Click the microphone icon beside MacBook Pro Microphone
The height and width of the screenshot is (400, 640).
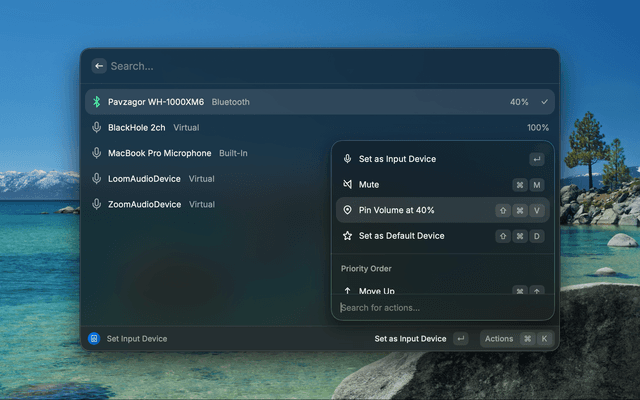click(x=97, y=153)
